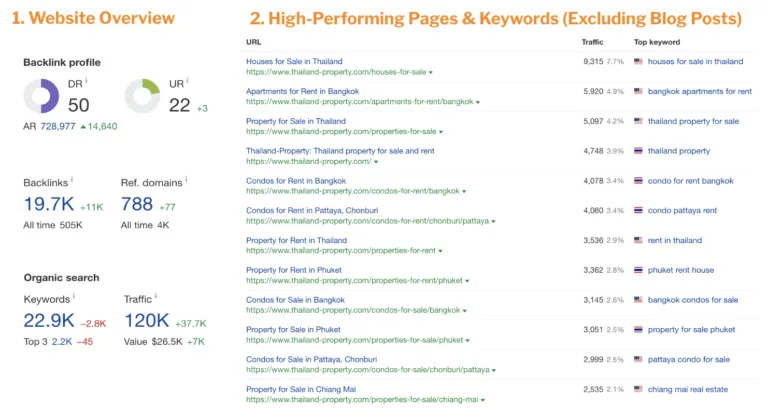Image resolution: width=768 pixels, height=419 pixels.
Task: Click the Ref. domains info icon
Action: tap(186, 179)
